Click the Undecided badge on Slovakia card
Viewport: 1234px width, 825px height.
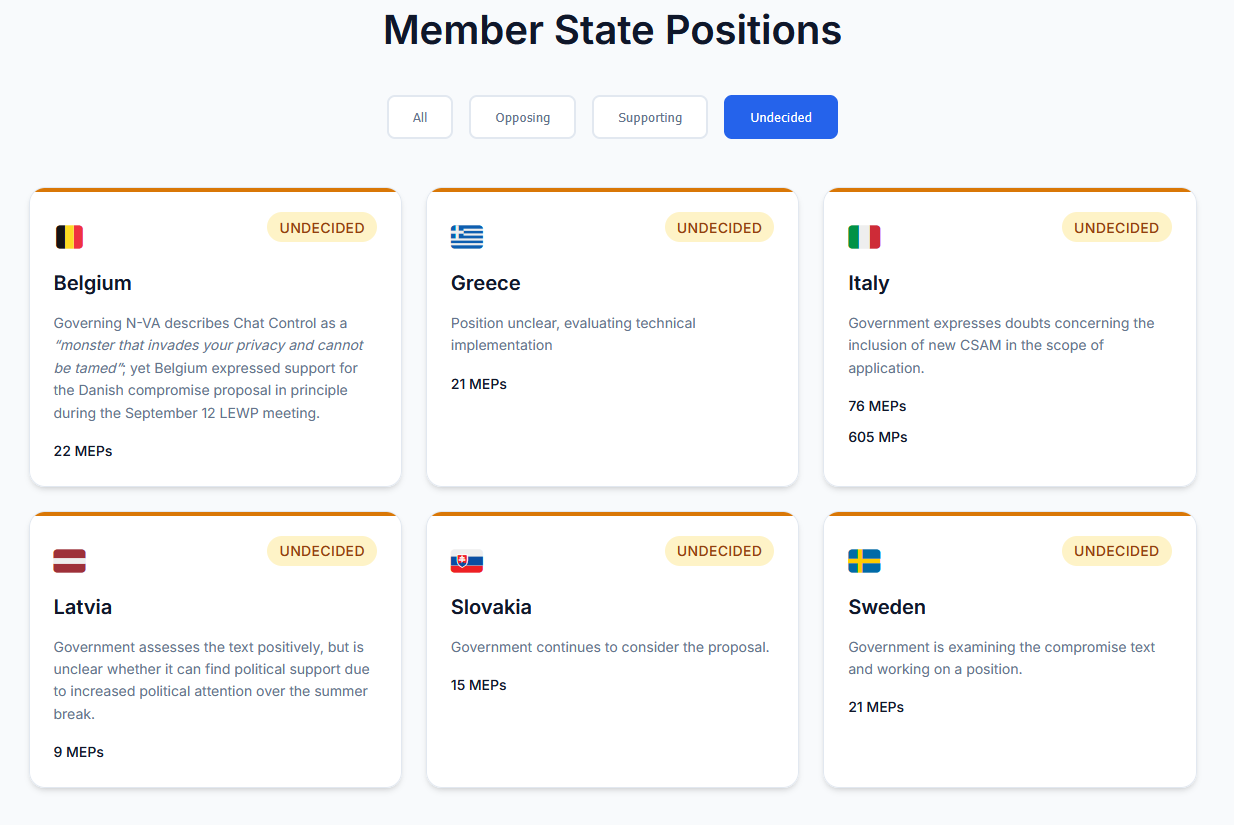click(x=718, y=551)
